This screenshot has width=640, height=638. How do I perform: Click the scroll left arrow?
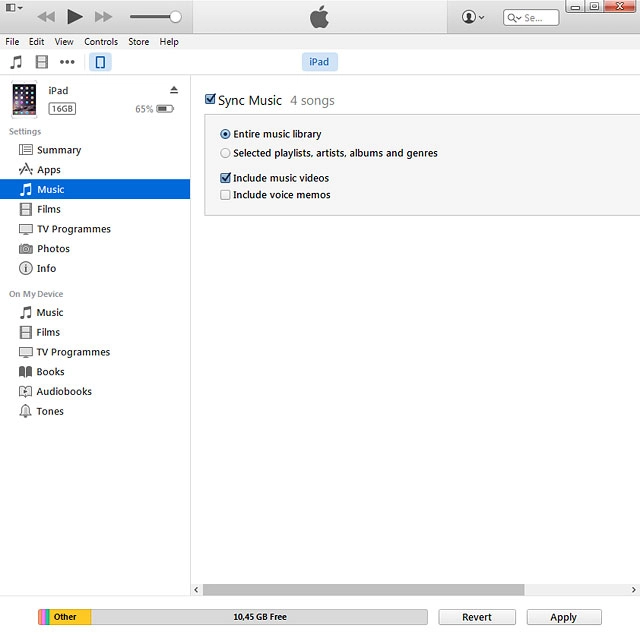pos(196,589)
